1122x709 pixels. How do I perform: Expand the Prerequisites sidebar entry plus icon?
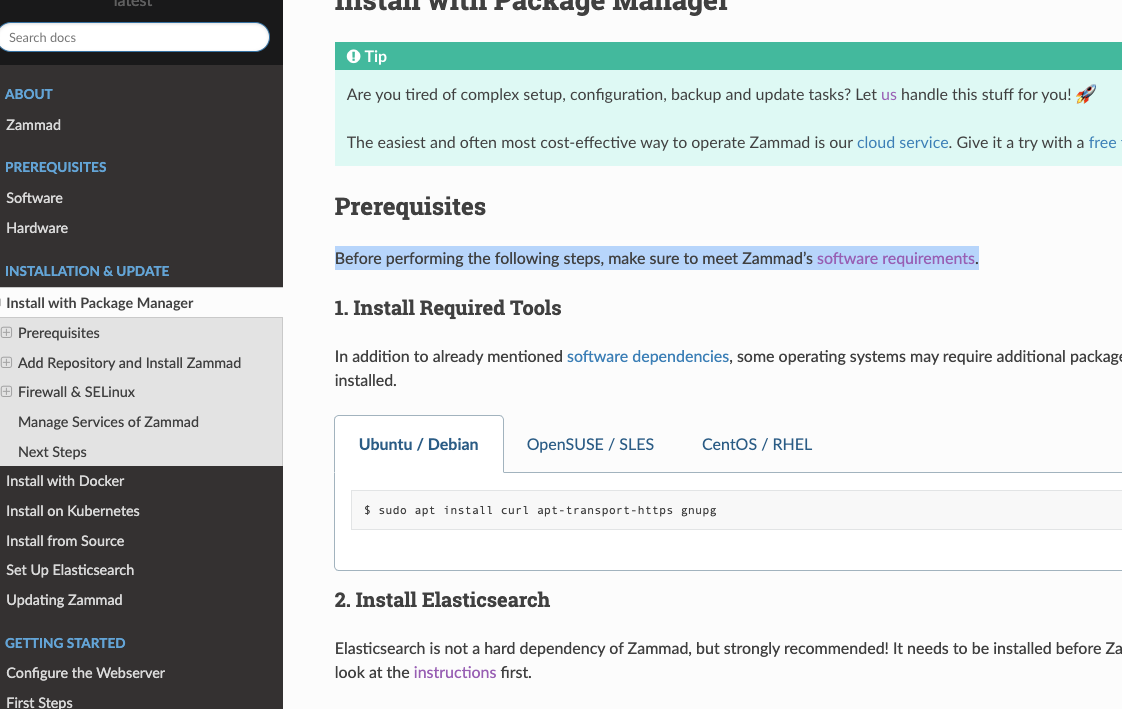6,333
